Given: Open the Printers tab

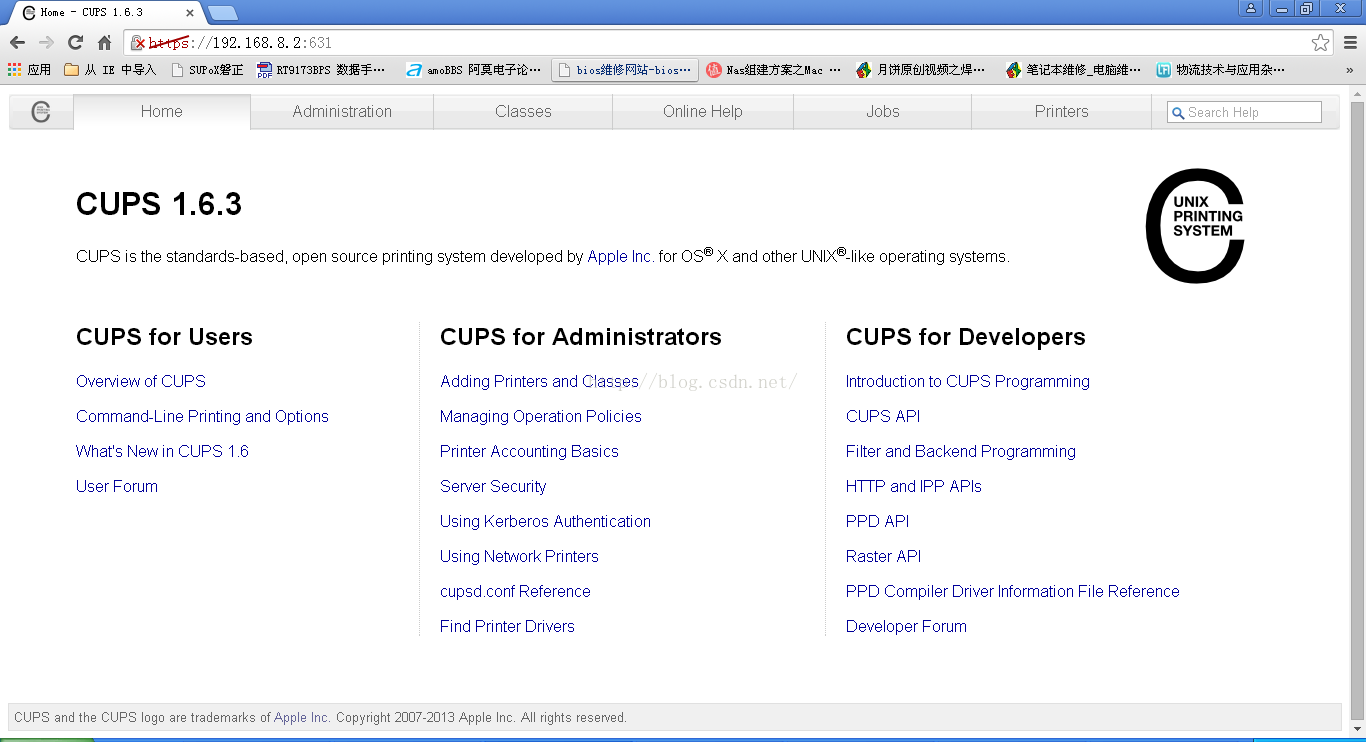Looking at the screenshot, I should pyautogui.click(x=1062, y=112).
